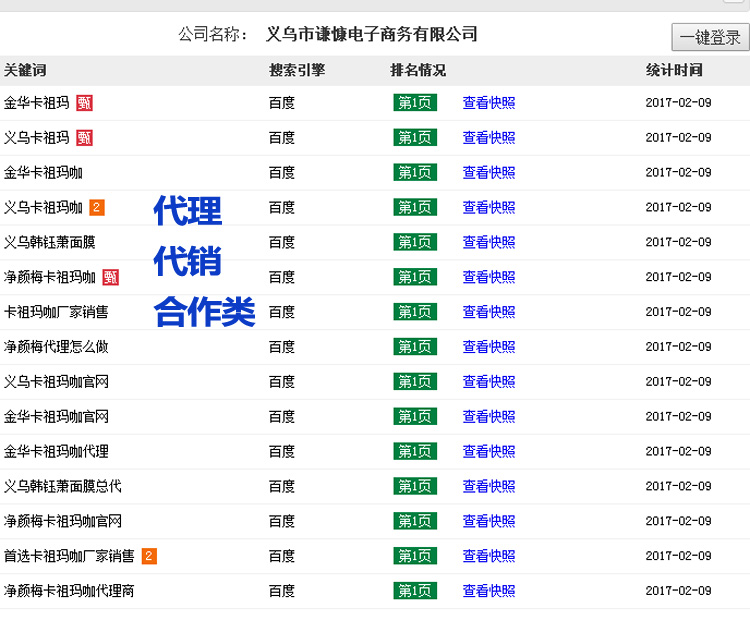This screenshot has height=620, width=750.
Task: Click red badge beside 金华卡祖玛
Action: (85, 103)
